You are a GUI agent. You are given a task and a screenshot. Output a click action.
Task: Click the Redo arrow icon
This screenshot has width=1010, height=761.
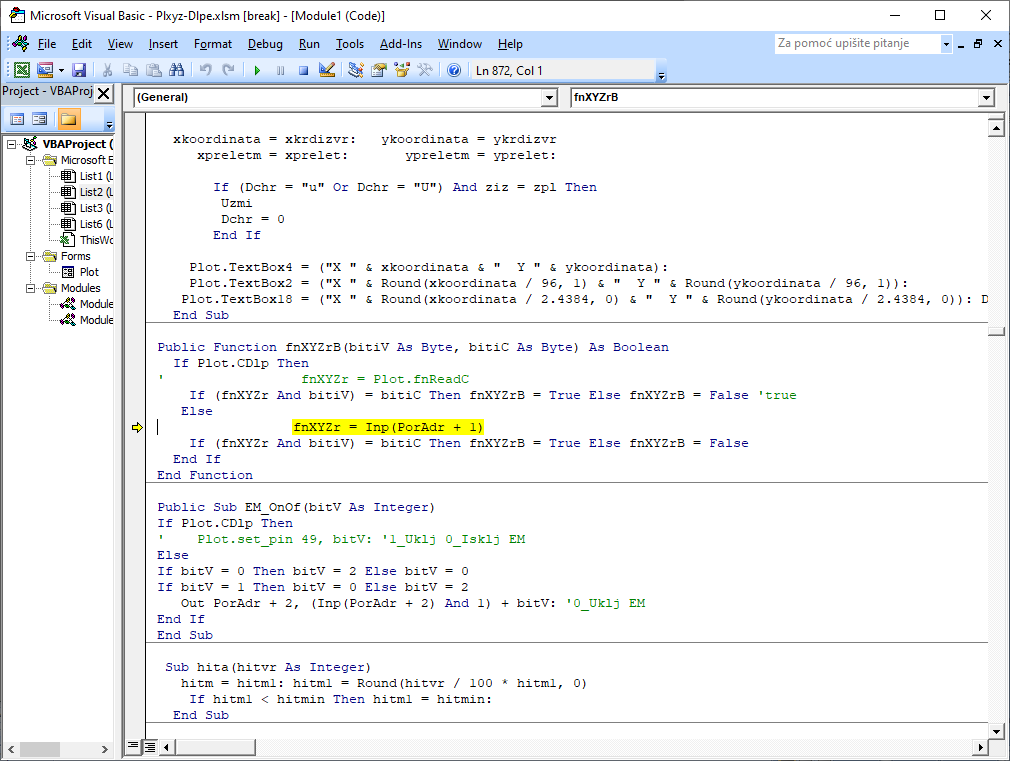(x=228, y=70)
